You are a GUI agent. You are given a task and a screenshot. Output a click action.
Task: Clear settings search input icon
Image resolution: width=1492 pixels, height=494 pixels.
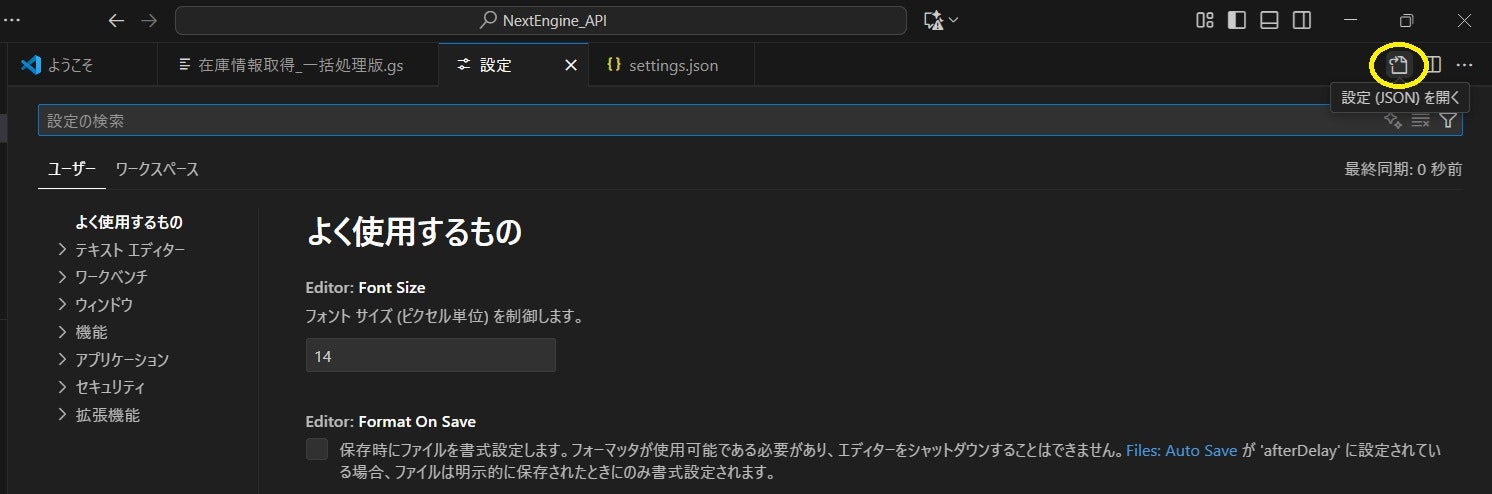(1420, 120)
